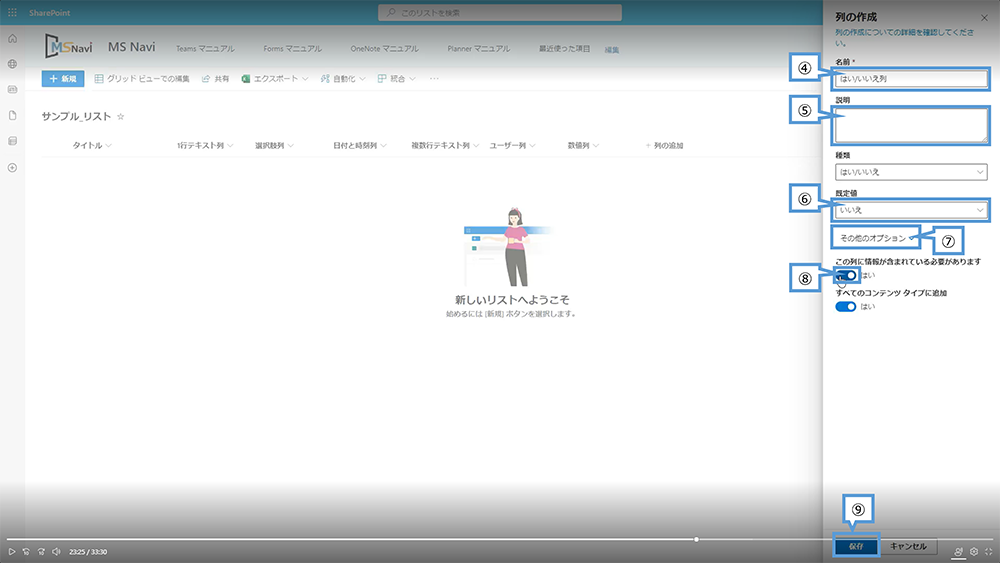Open the 既定値 default value dropdown
The image size is (1000, 563).
pos(911,210)
